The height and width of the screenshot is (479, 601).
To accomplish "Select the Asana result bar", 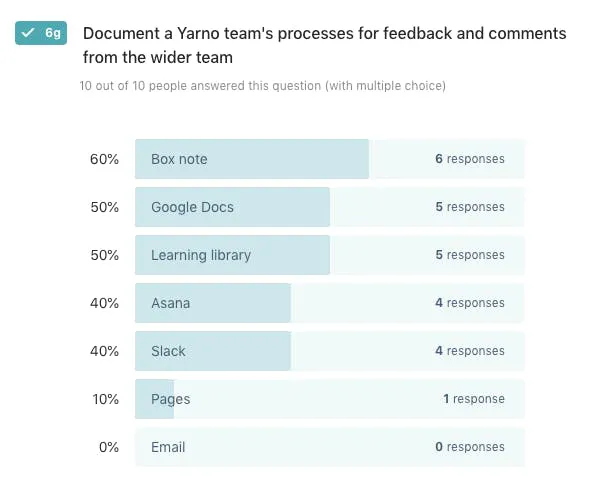I will [330, 303].
